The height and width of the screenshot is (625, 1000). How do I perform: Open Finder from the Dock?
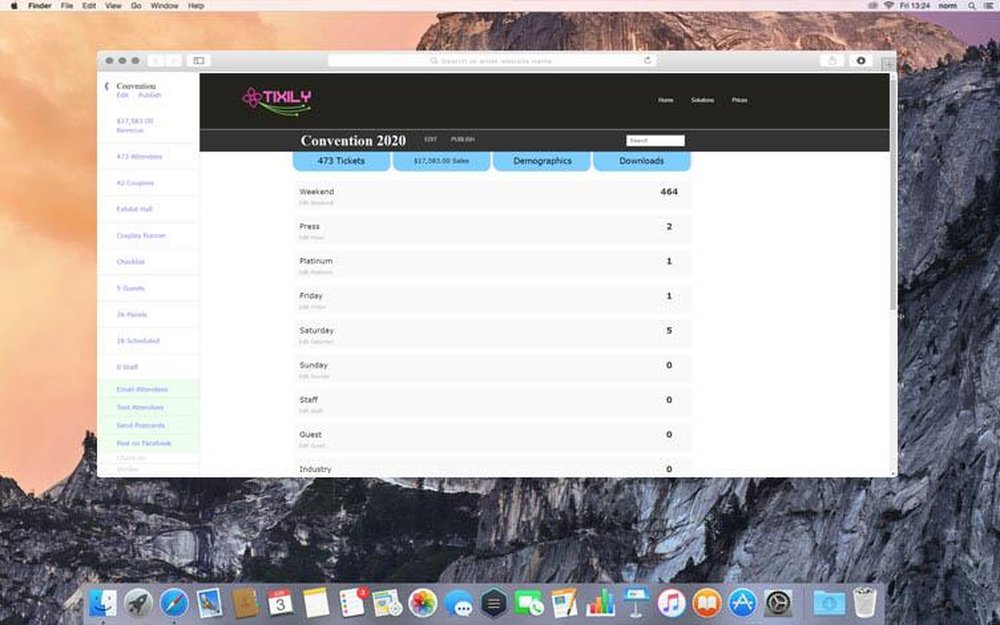(102, 603)
